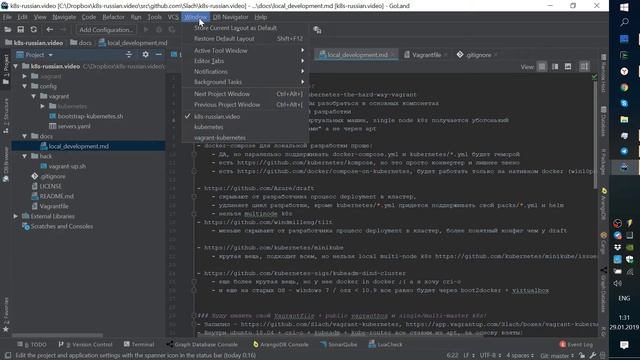The height and width of the screenshot is (360, 640).
Task: Open the Event Log
Action: click(576, 344)
